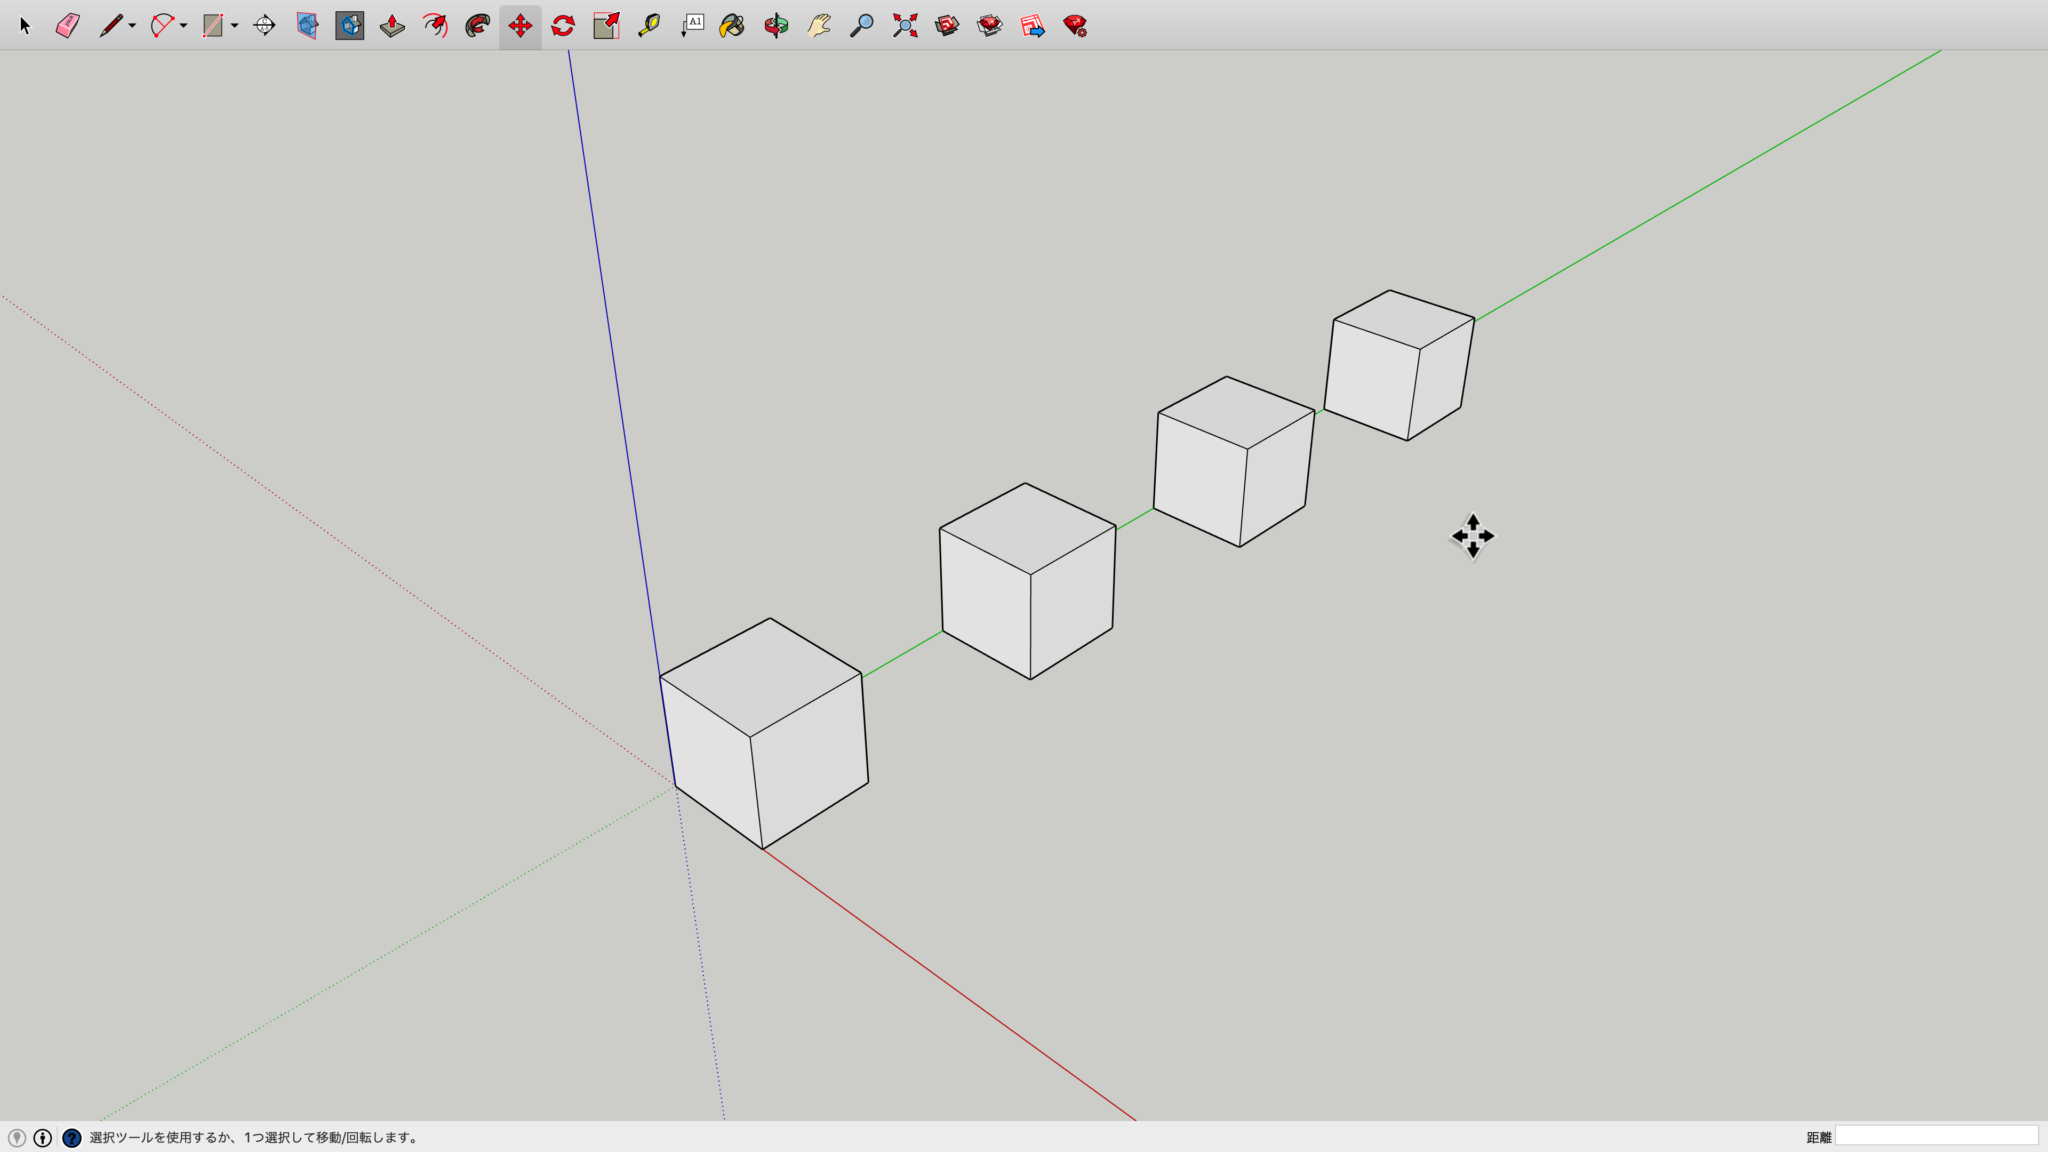Click the Zoom Extents icon
Image resolution: width=2048 pixels, height=1152 pixels.
[905, 25]
